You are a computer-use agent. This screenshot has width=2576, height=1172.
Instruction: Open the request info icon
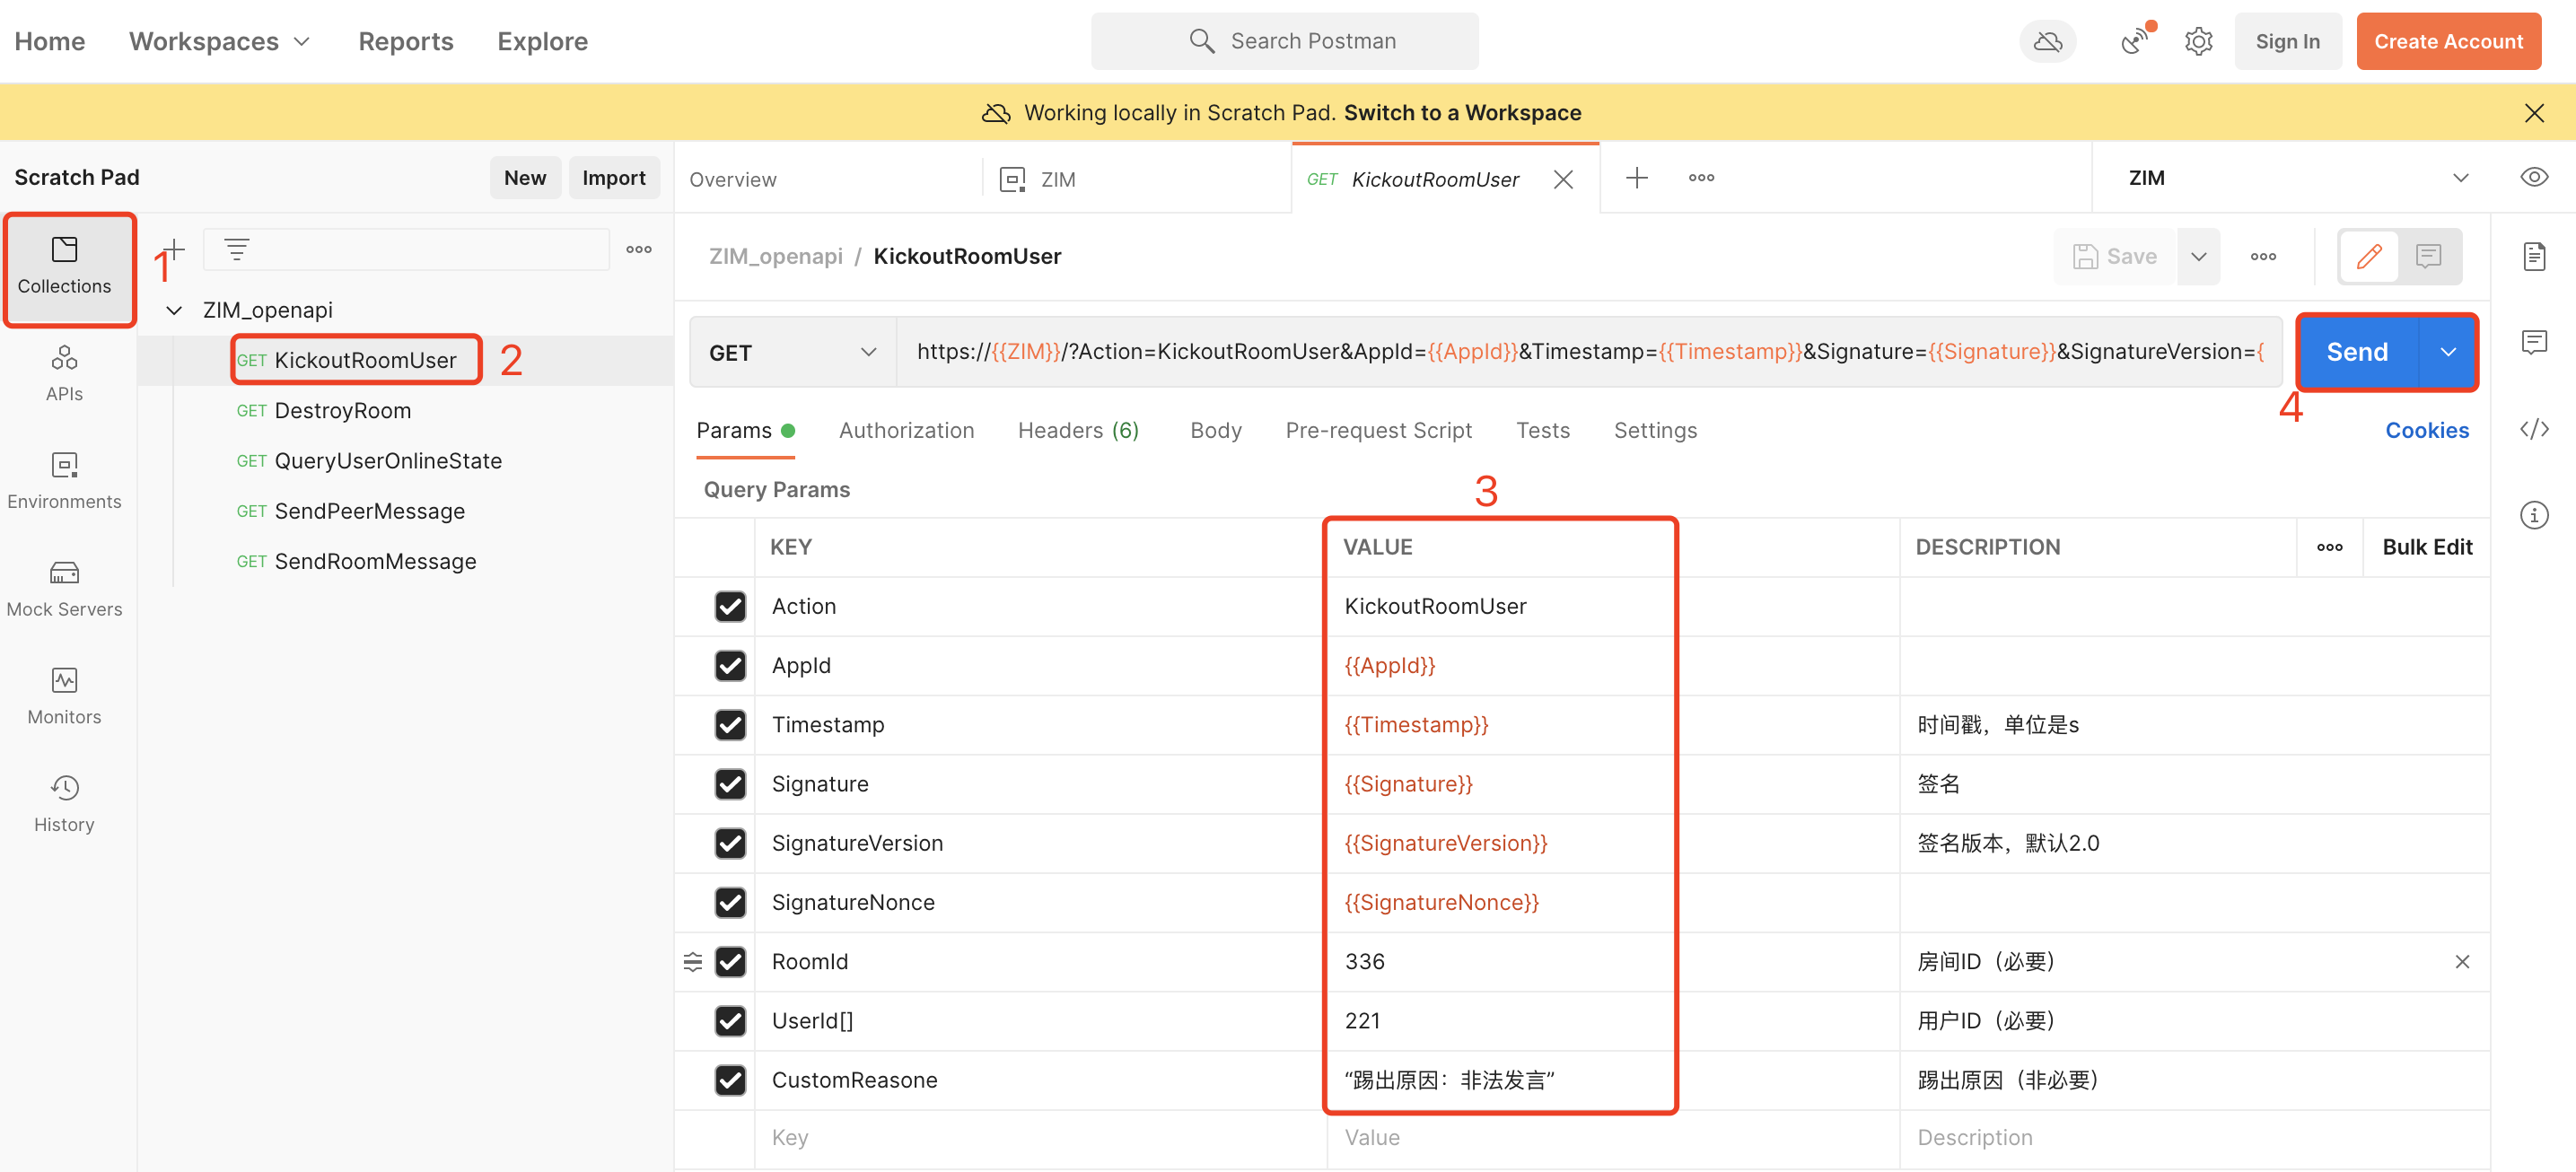[x=2533, y=515]
